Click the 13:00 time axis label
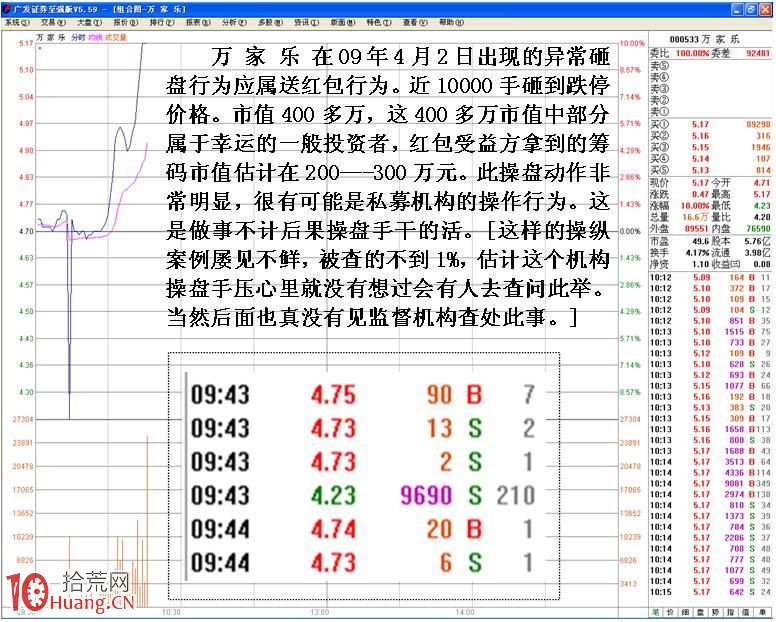 click(319, 612)
